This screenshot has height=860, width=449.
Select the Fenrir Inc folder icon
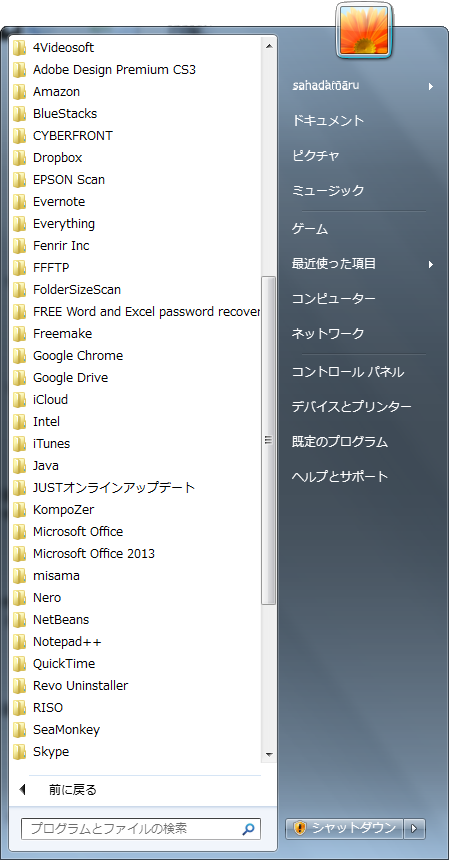[19, 246]
